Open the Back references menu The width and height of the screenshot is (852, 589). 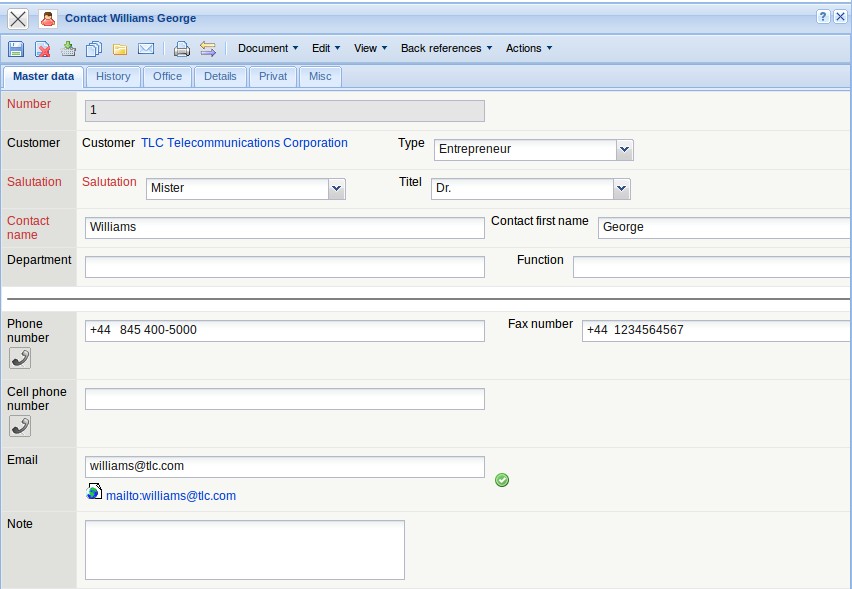[446, 48]
